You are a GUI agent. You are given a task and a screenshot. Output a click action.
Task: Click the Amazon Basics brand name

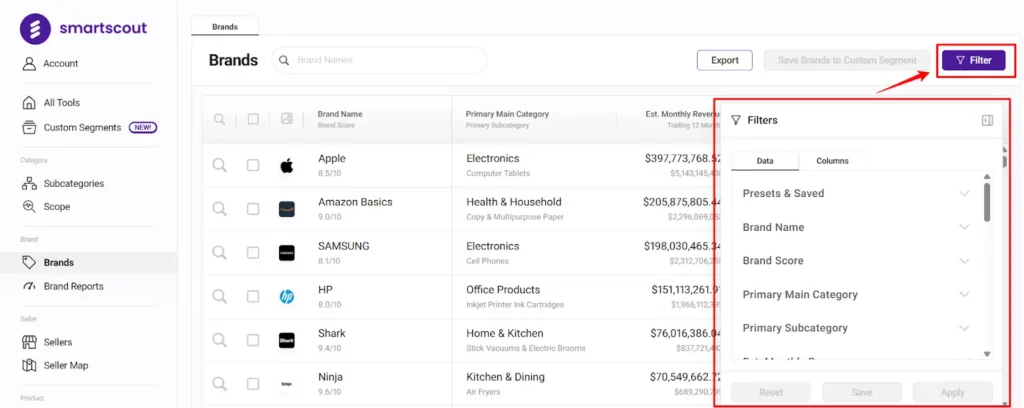pos(355,202)
